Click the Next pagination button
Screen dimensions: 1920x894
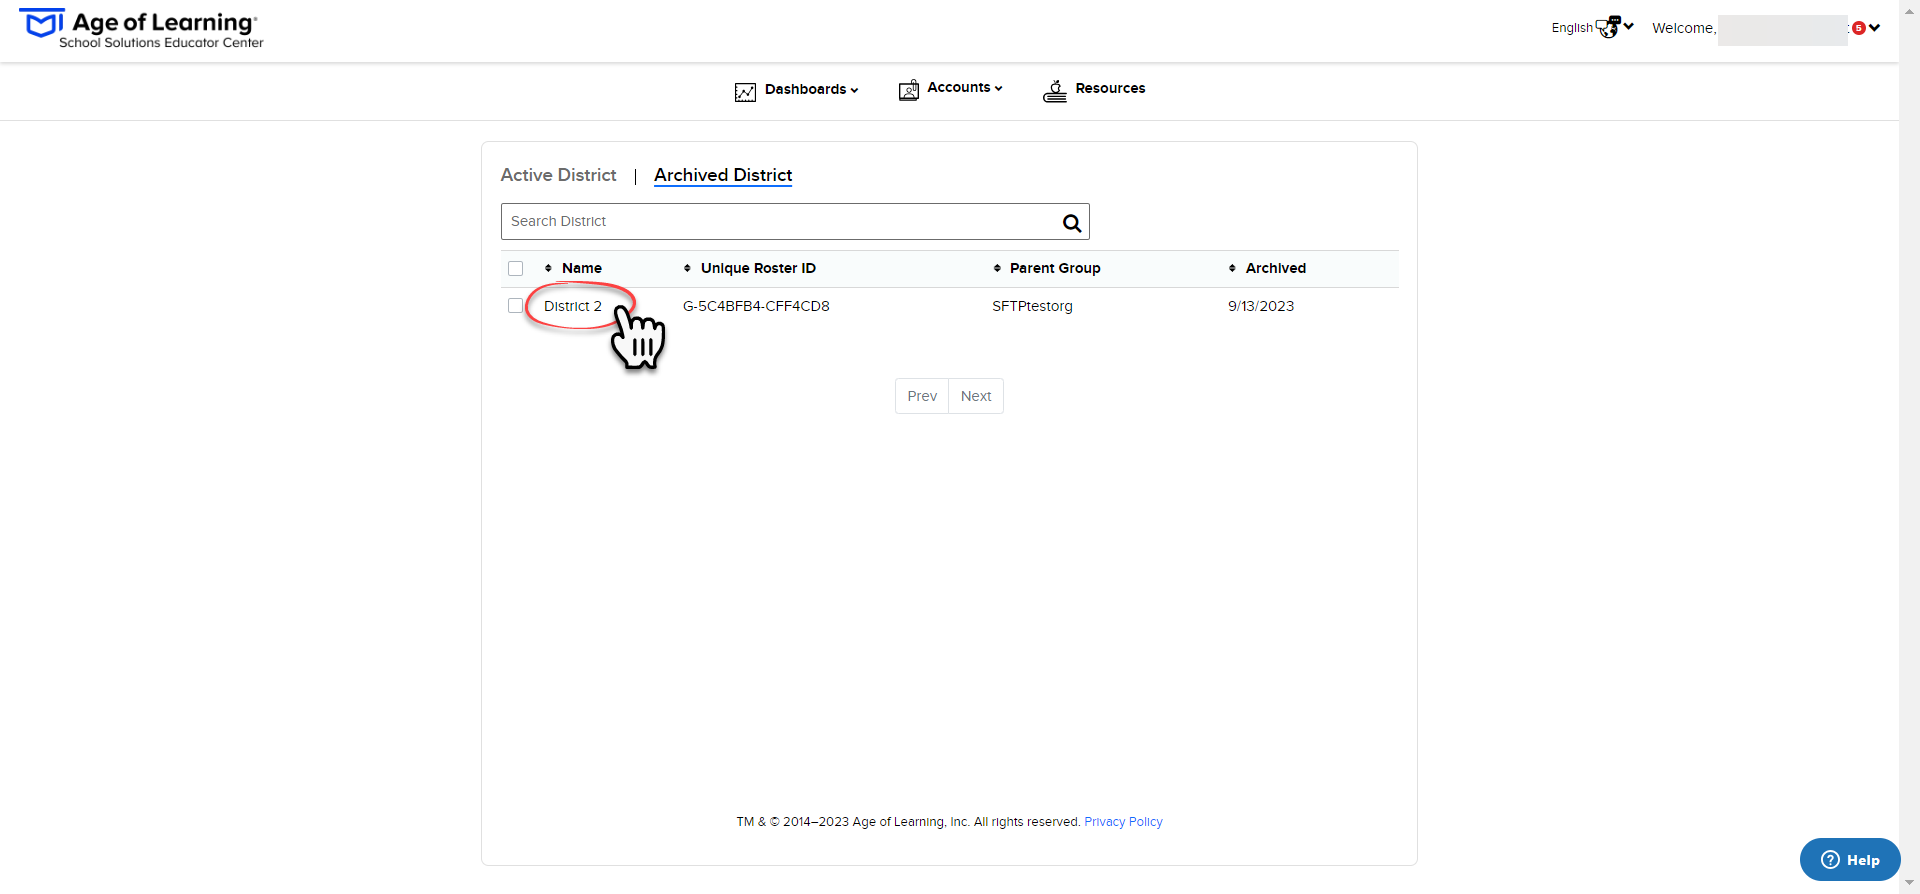click(976, 396)
